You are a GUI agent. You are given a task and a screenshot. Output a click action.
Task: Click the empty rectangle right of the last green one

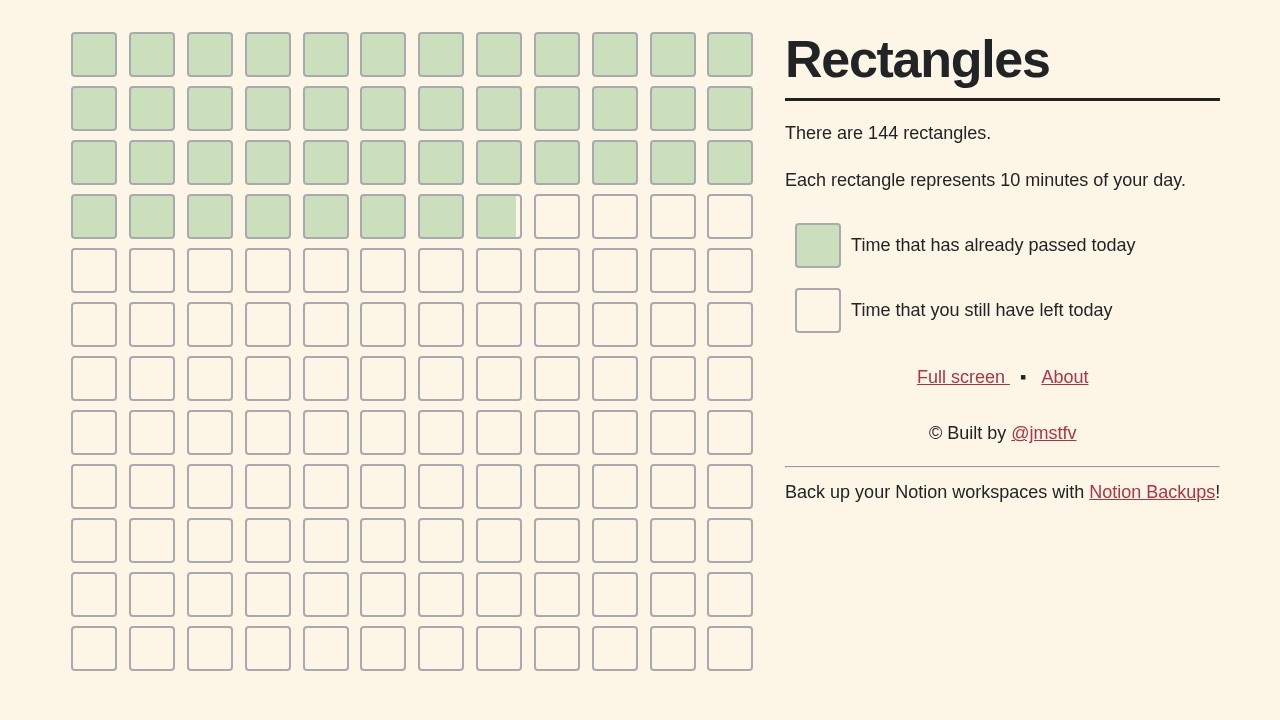click(557, 216)
